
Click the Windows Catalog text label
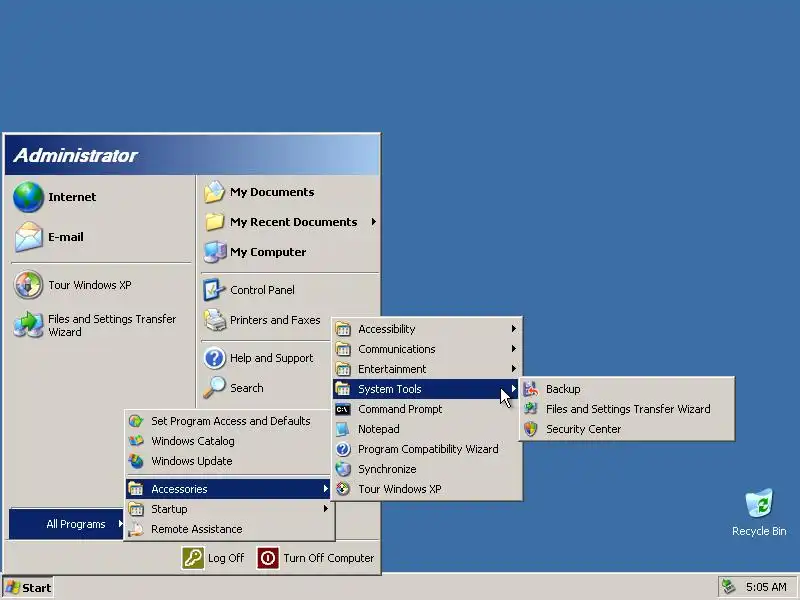(193, 441)
